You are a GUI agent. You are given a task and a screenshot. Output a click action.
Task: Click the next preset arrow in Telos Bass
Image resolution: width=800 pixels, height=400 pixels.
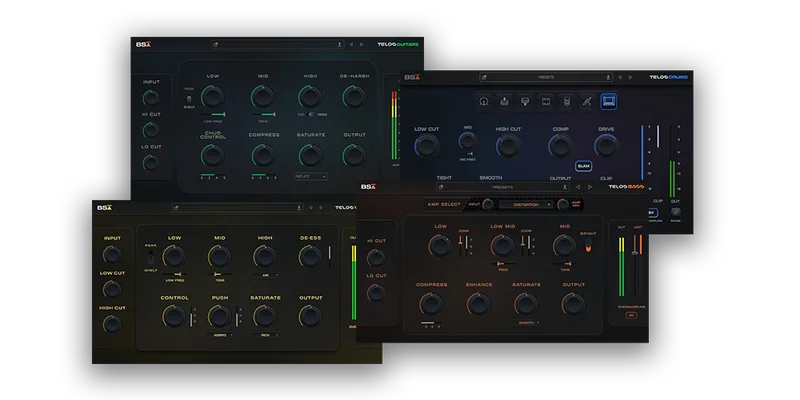coord(590,187)
